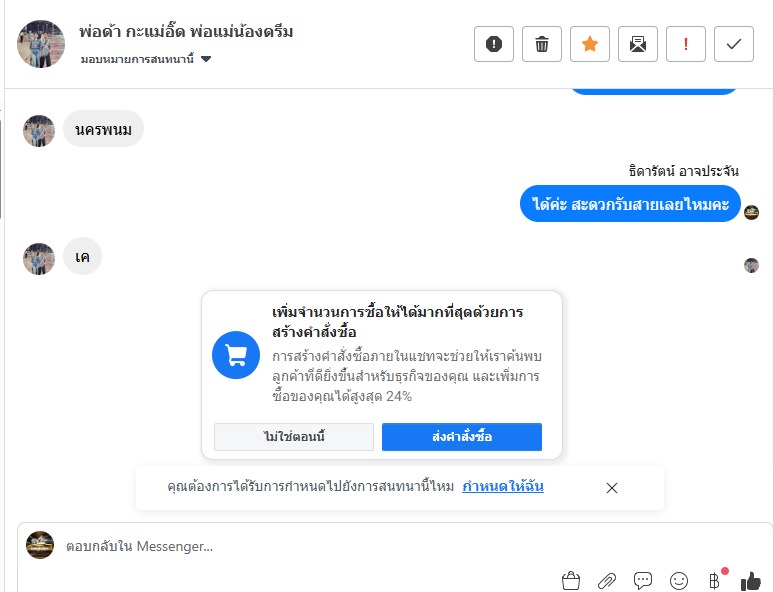Open the customer's profile picture in header

[41, 44]
